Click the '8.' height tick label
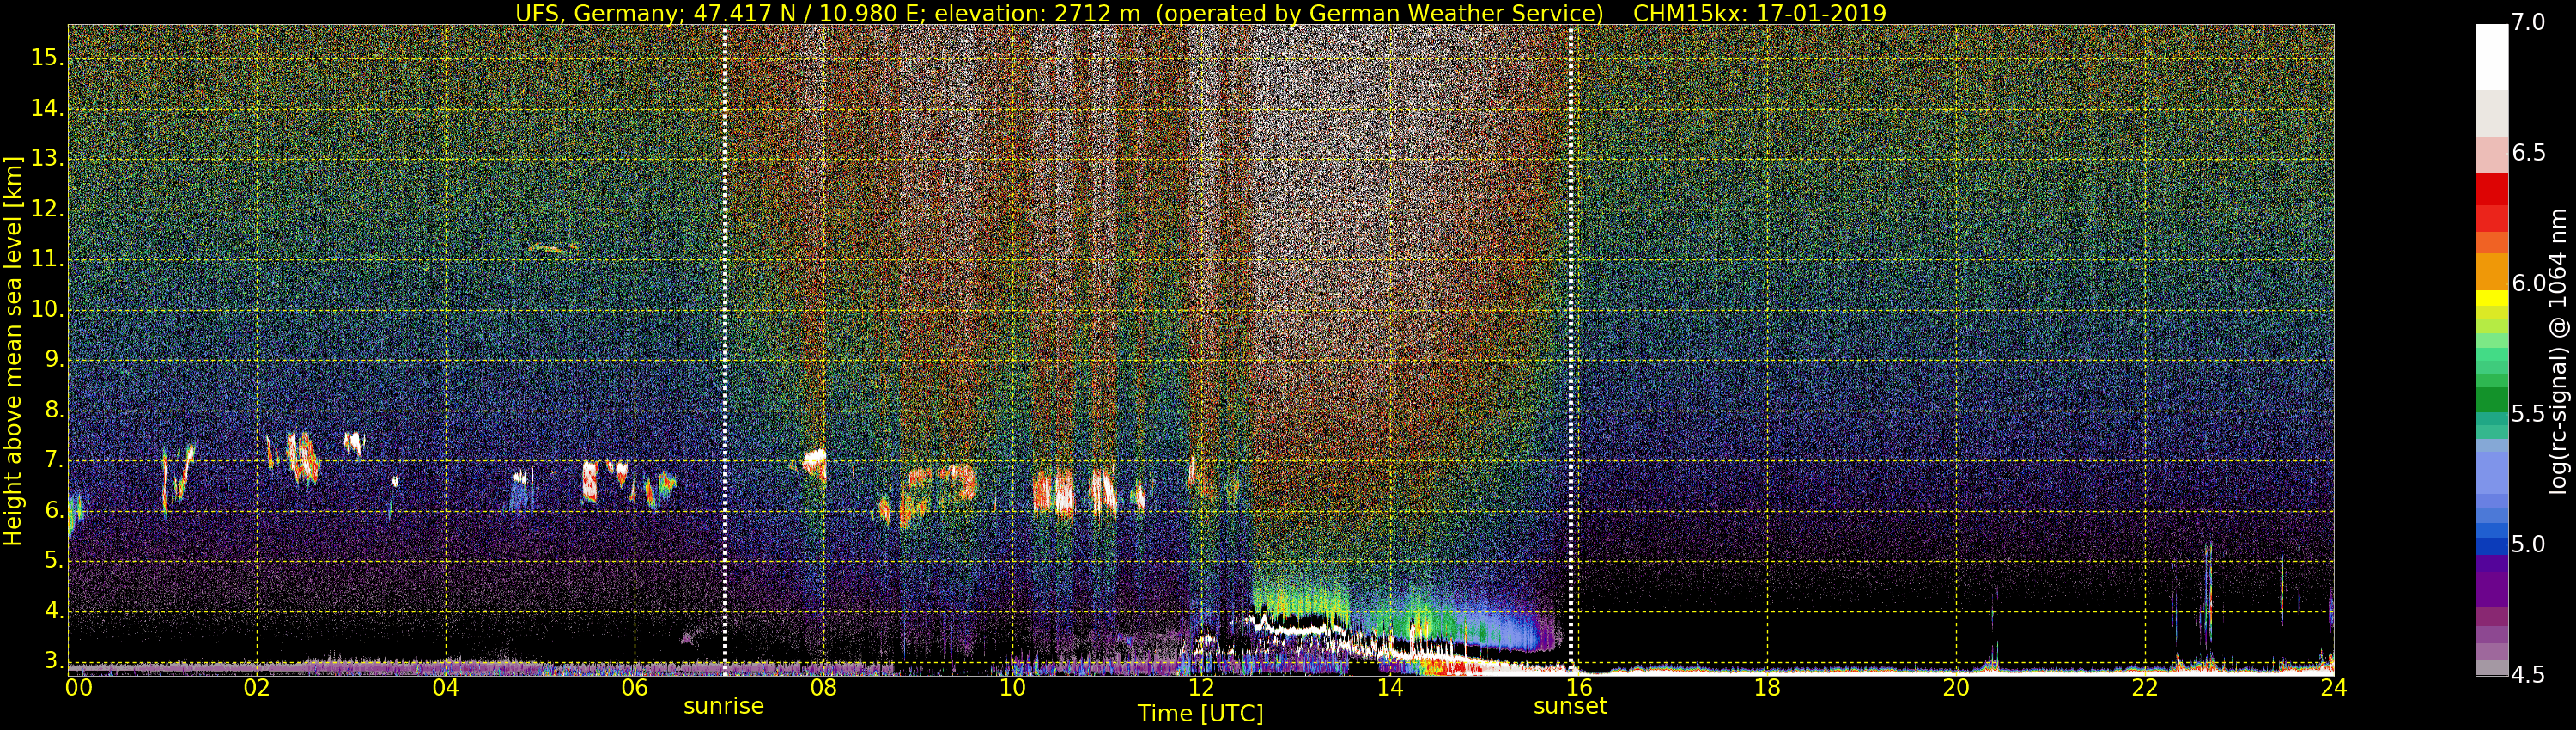 click(53, 410)
